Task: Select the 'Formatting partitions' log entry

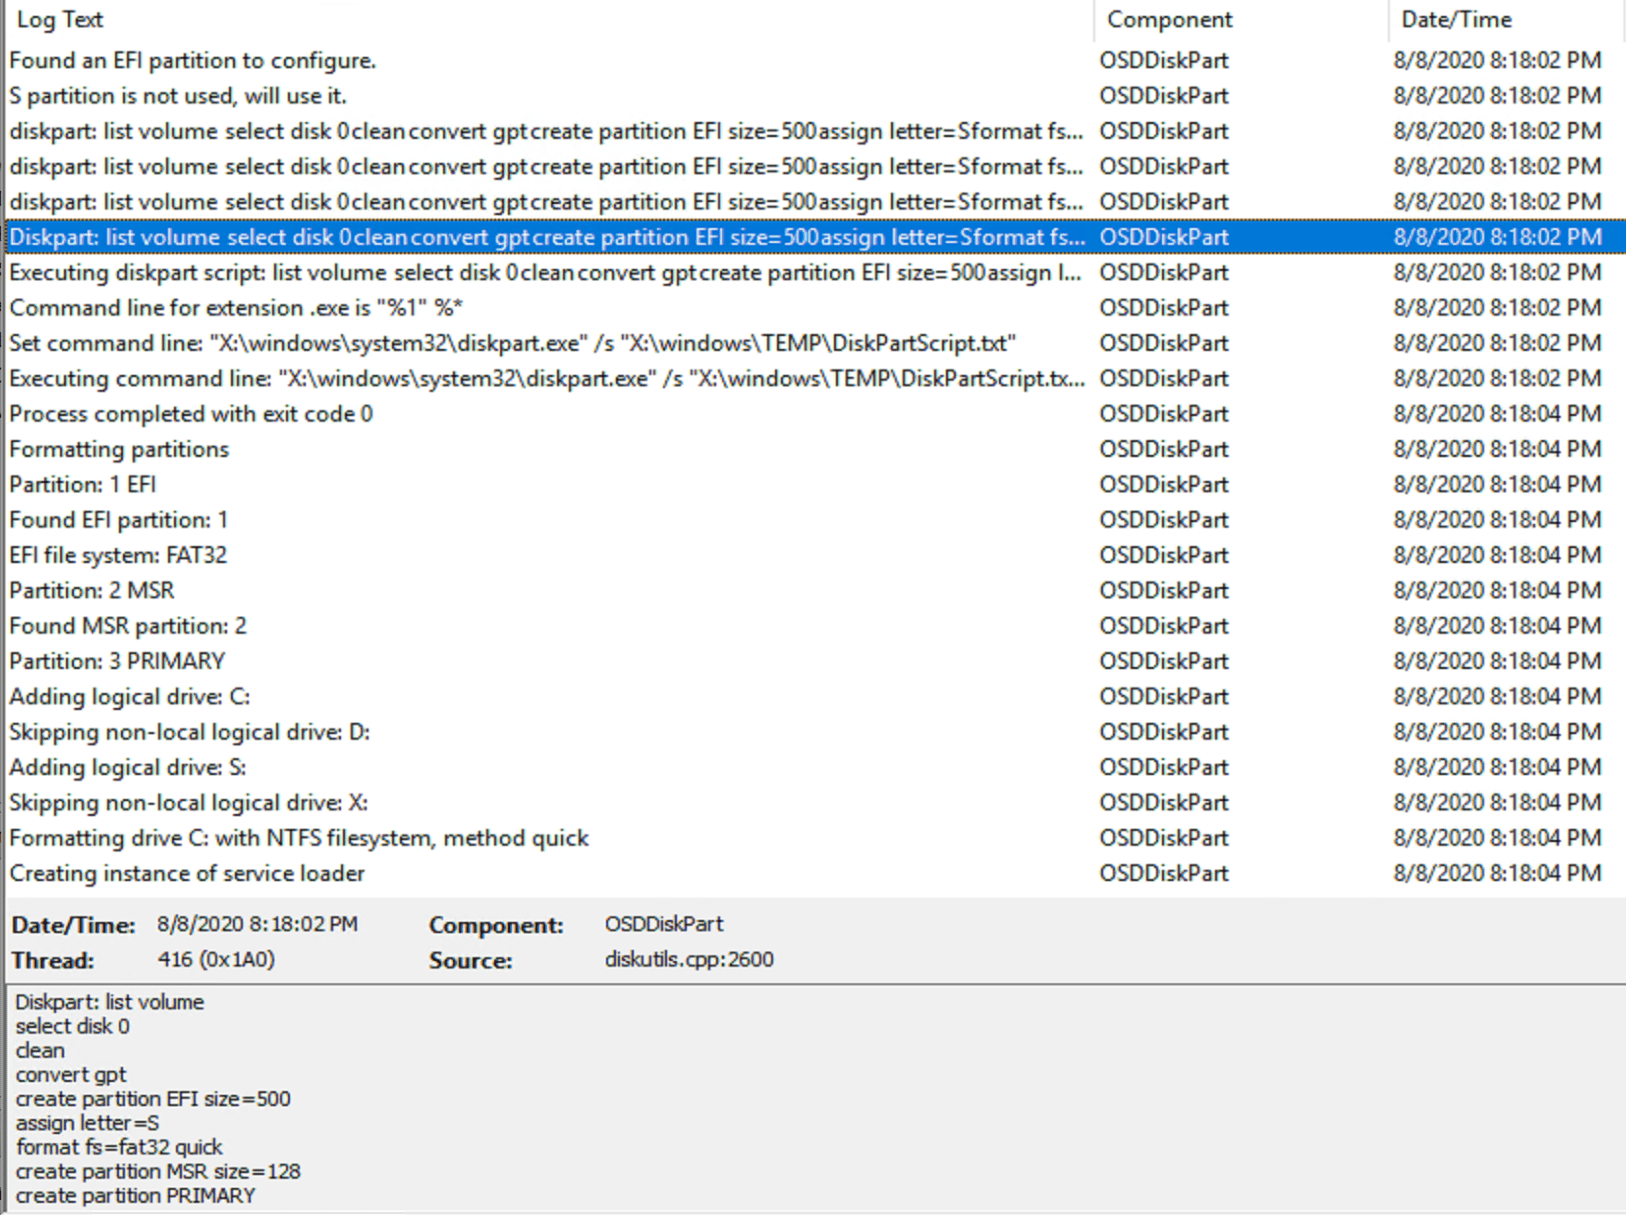Action: (118, 449)
